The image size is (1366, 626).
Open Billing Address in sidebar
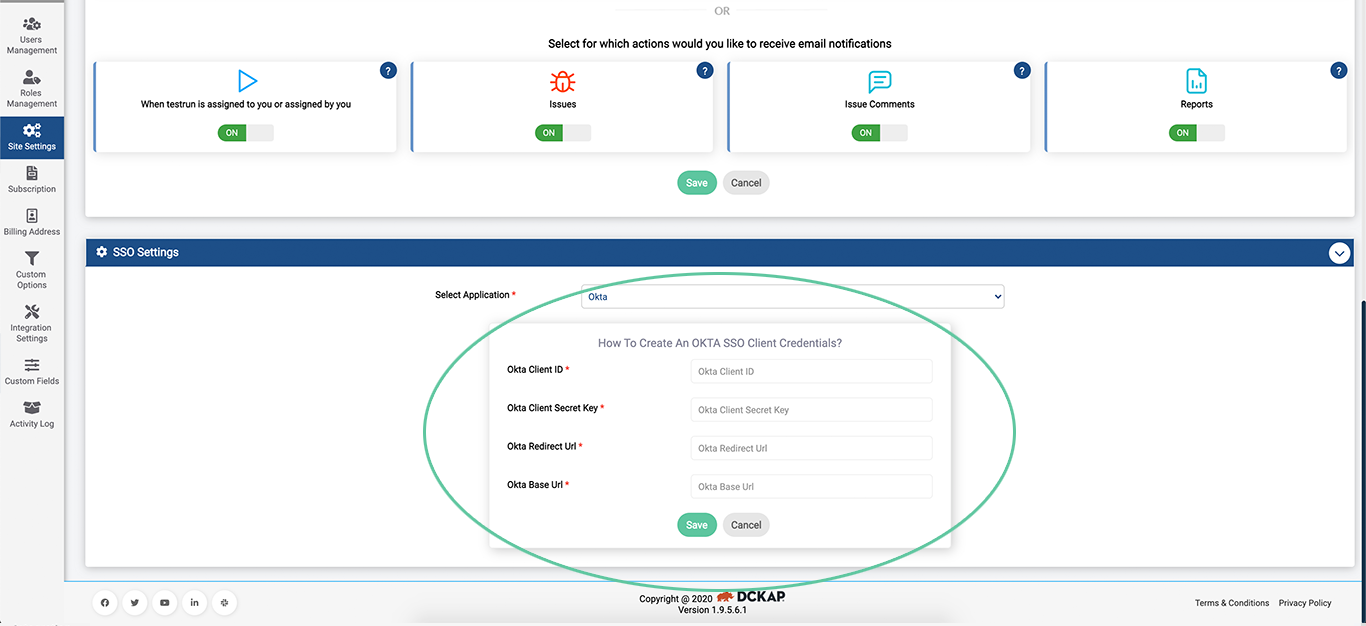click(32, 223)
